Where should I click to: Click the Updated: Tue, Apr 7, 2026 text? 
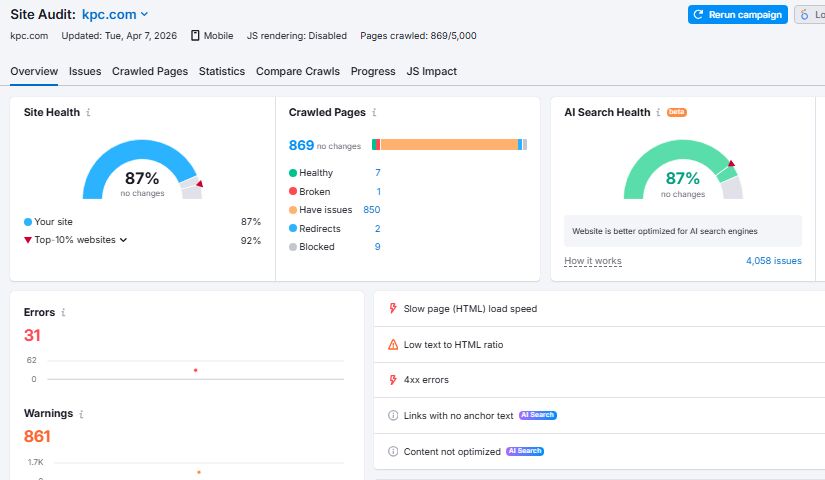pos(119,36)
